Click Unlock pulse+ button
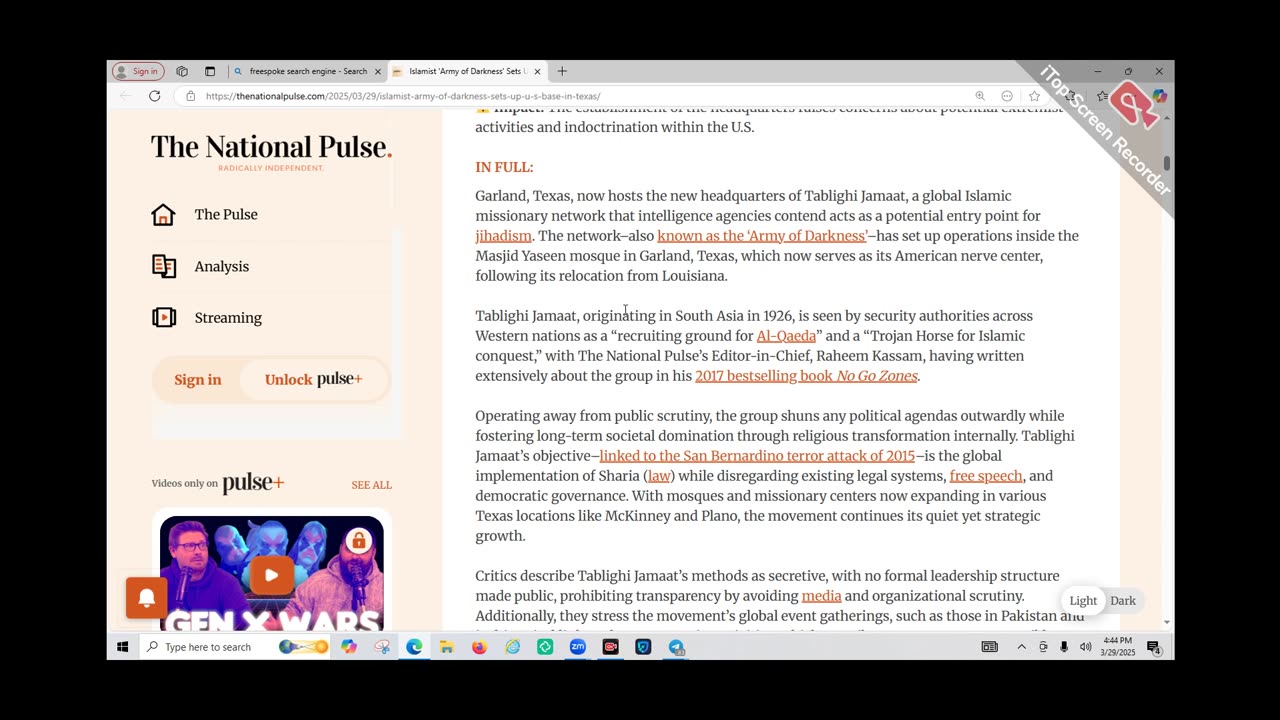 (314, 379)
